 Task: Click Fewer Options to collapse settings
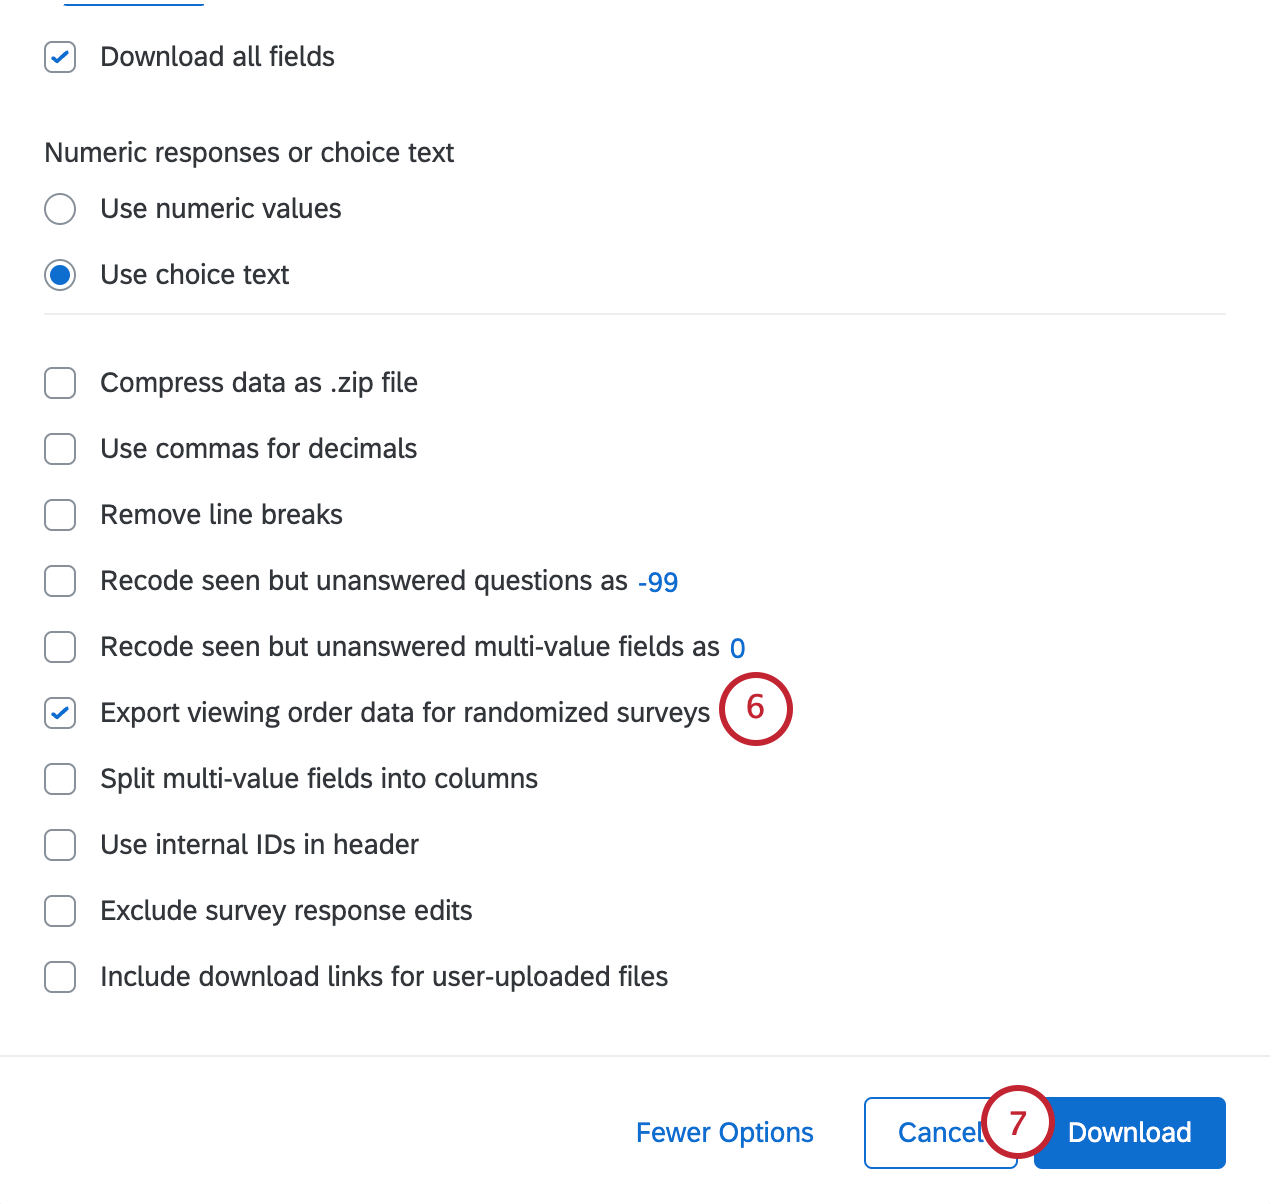[x=724, y=1132]
